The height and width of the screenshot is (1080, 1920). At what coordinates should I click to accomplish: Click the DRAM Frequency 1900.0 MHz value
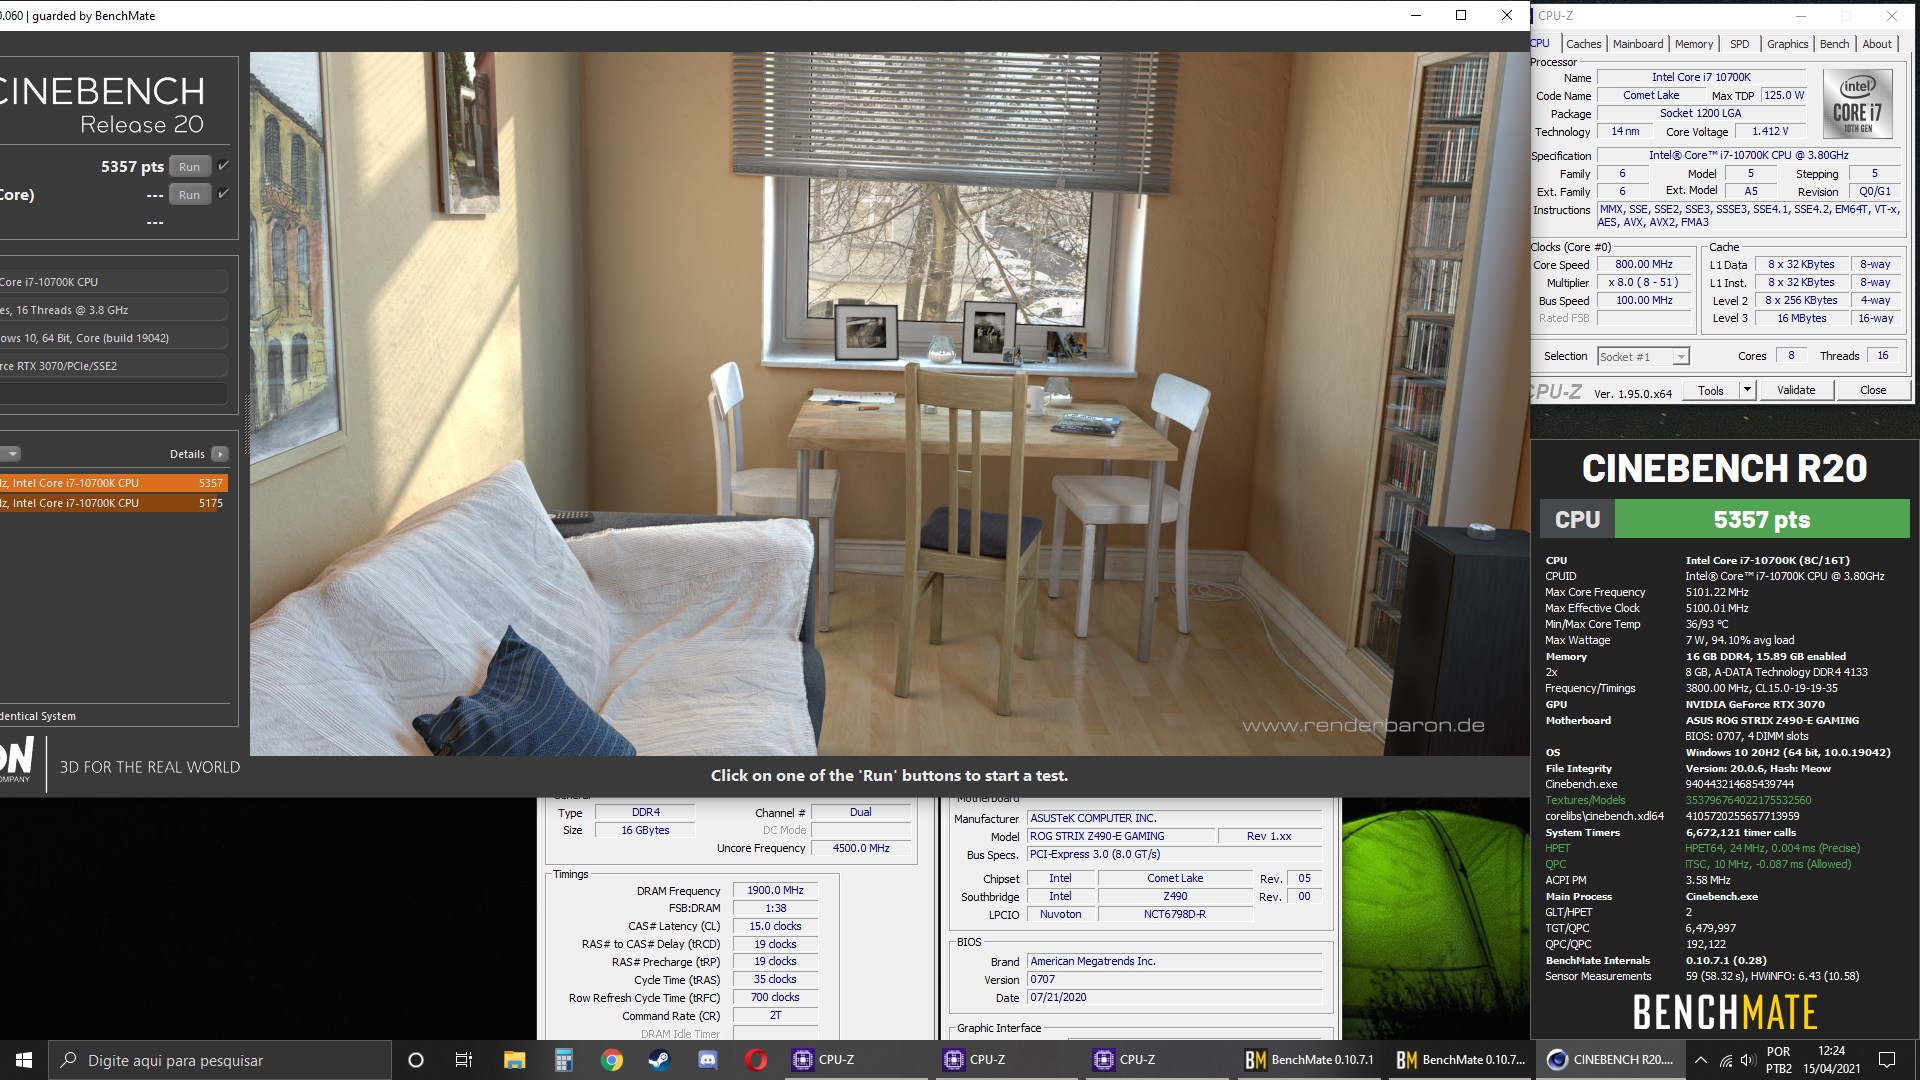775,890
